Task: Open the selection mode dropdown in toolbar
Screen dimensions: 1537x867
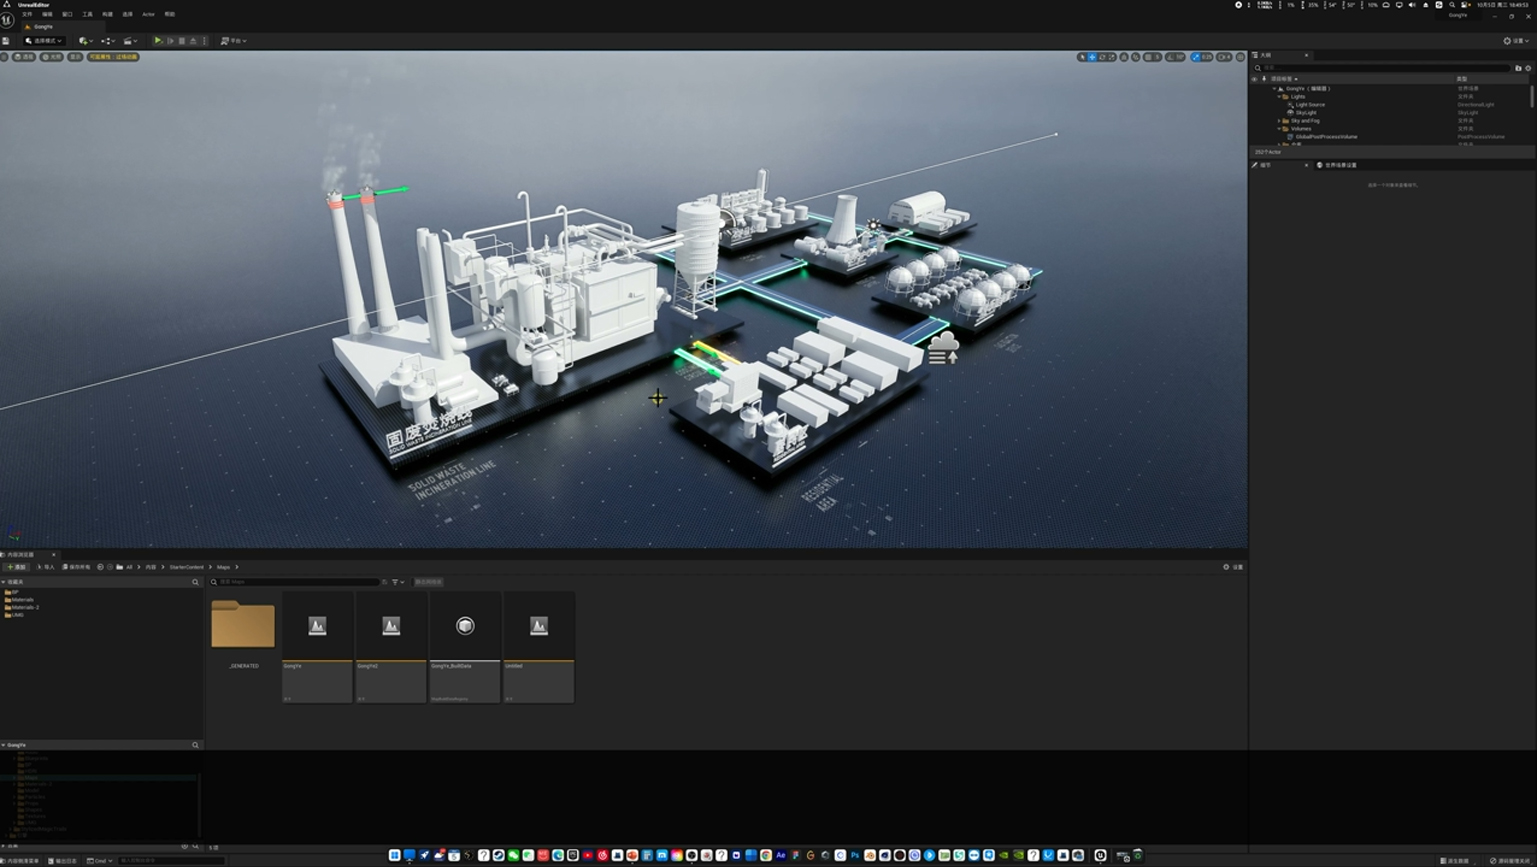Action: click(44, 41)
